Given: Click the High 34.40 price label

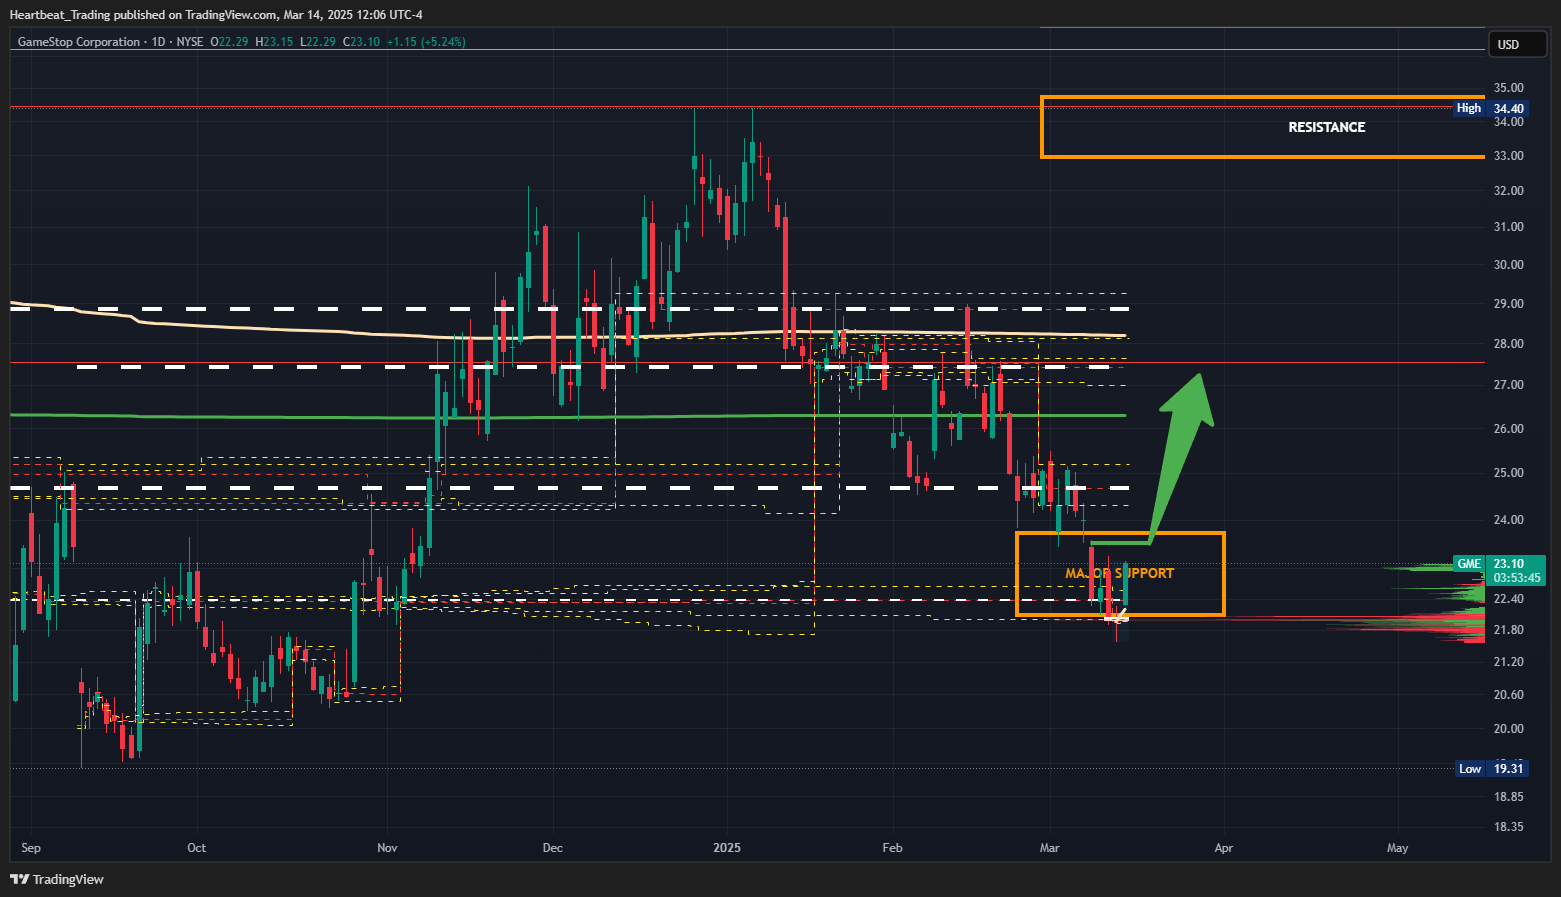Looking at the screenshot, I should click(x=1490, y=108).
